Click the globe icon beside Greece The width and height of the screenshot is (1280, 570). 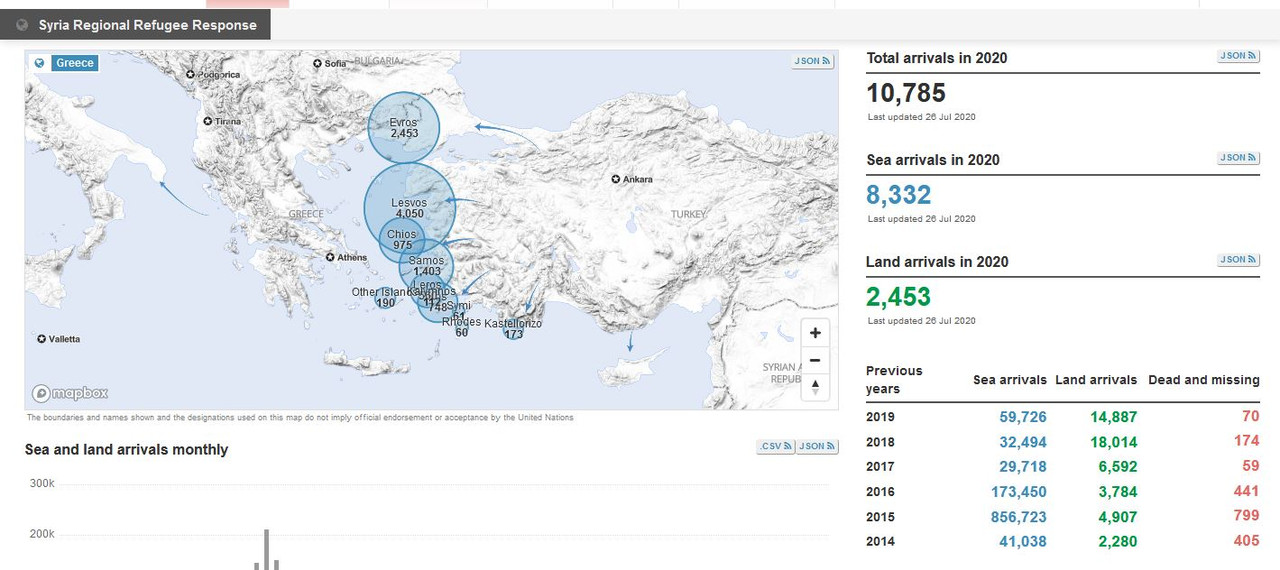pos(40,63)
